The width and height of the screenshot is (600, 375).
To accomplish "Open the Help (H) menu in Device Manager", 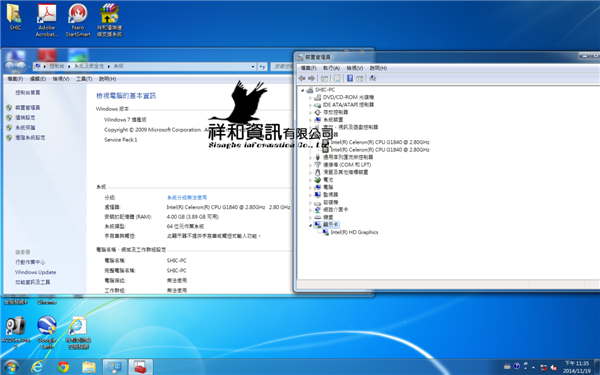I will click(378, 68).
